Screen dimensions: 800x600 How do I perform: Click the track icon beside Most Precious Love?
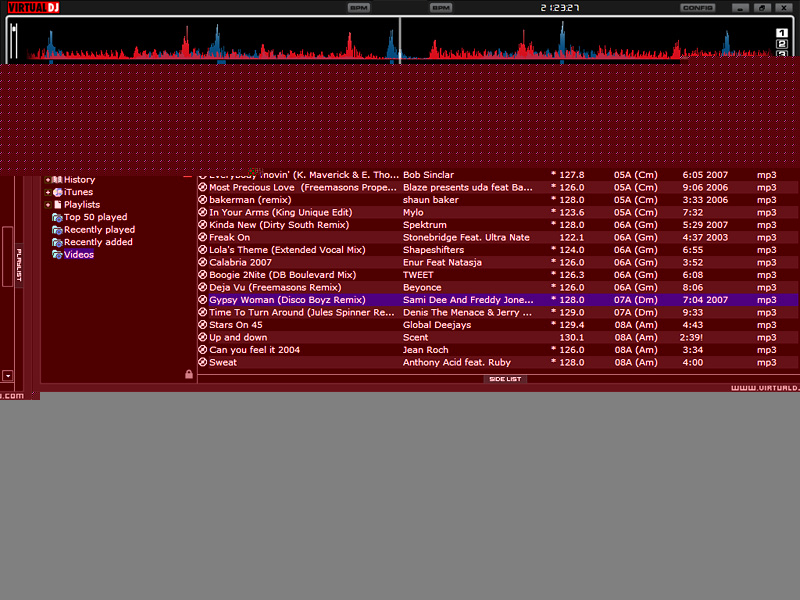pyautogui.click(x=203, y=187)
